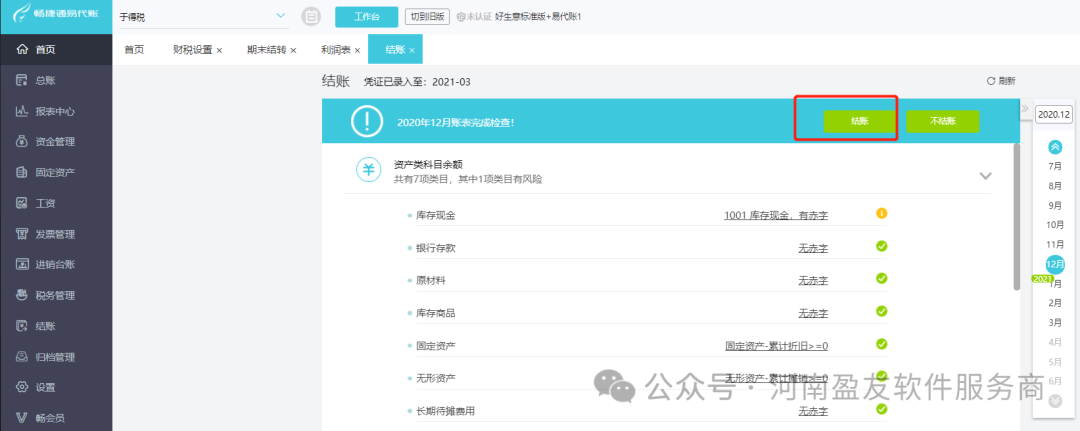Click the 未认证 status label

click(x=474, y=17)
